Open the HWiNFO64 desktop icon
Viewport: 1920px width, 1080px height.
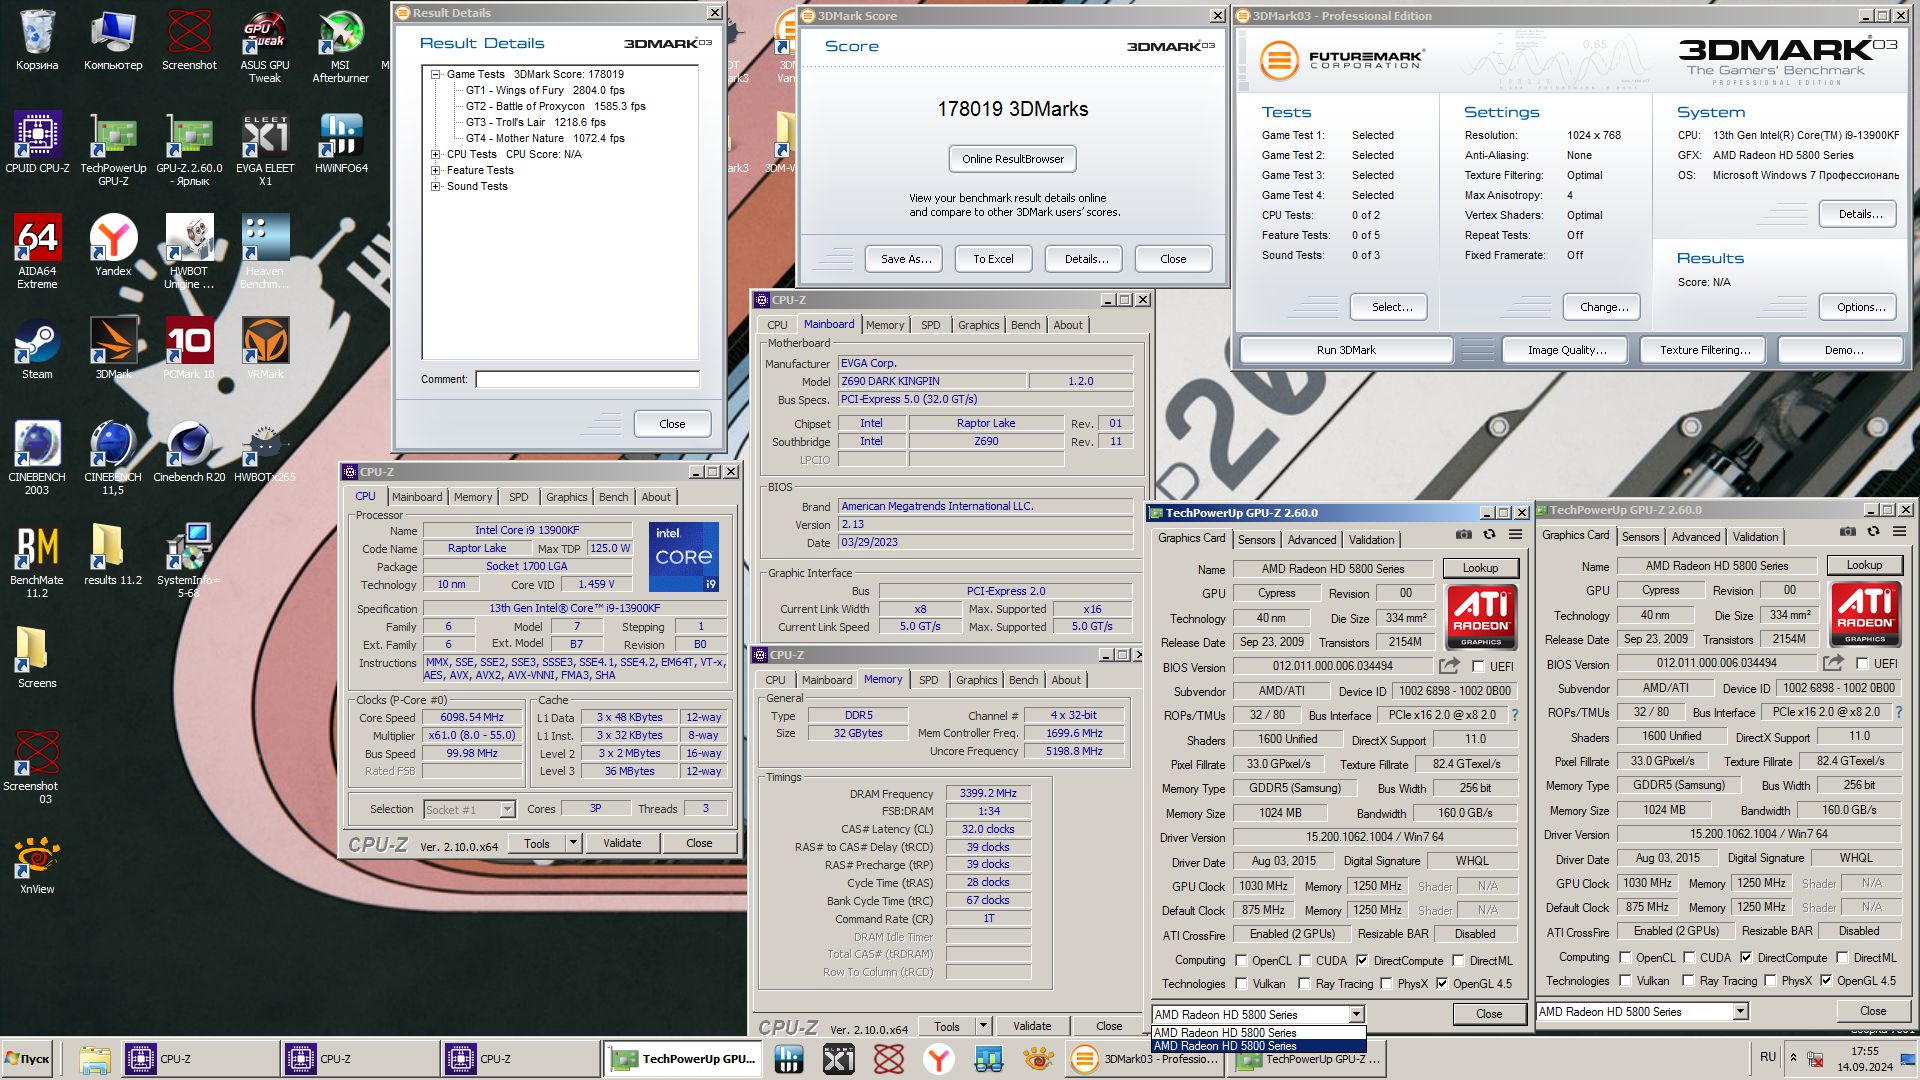pyautogui.click(x=341, y=143)
